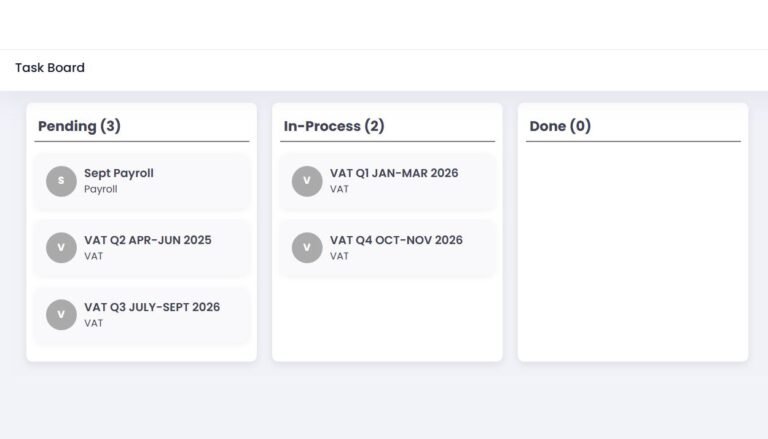Click the VAT label under VAT Q2

pyautogui.click(x=94, y=256)
